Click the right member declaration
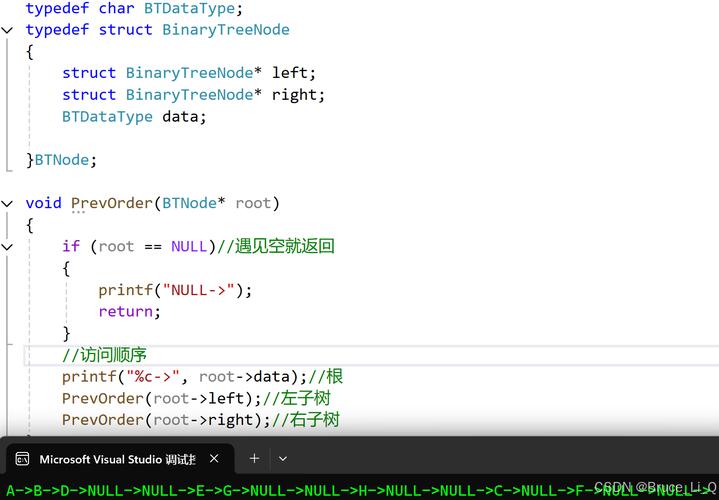Viewport: 719px width, 500px height. 194,95
